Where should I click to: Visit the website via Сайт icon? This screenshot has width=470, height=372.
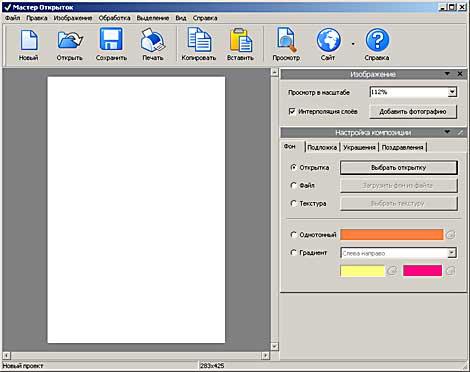pyautogui.click(x=328, y=45)
